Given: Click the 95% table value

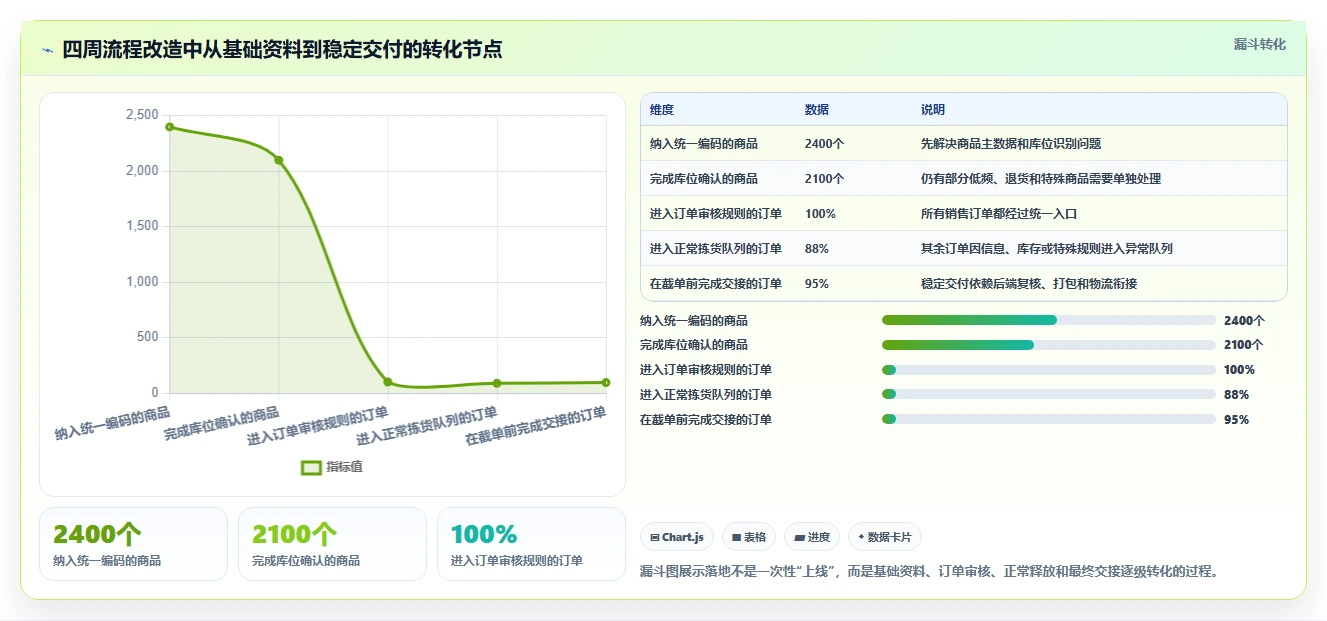Looking at the screenshot, I should pos(817,284).
